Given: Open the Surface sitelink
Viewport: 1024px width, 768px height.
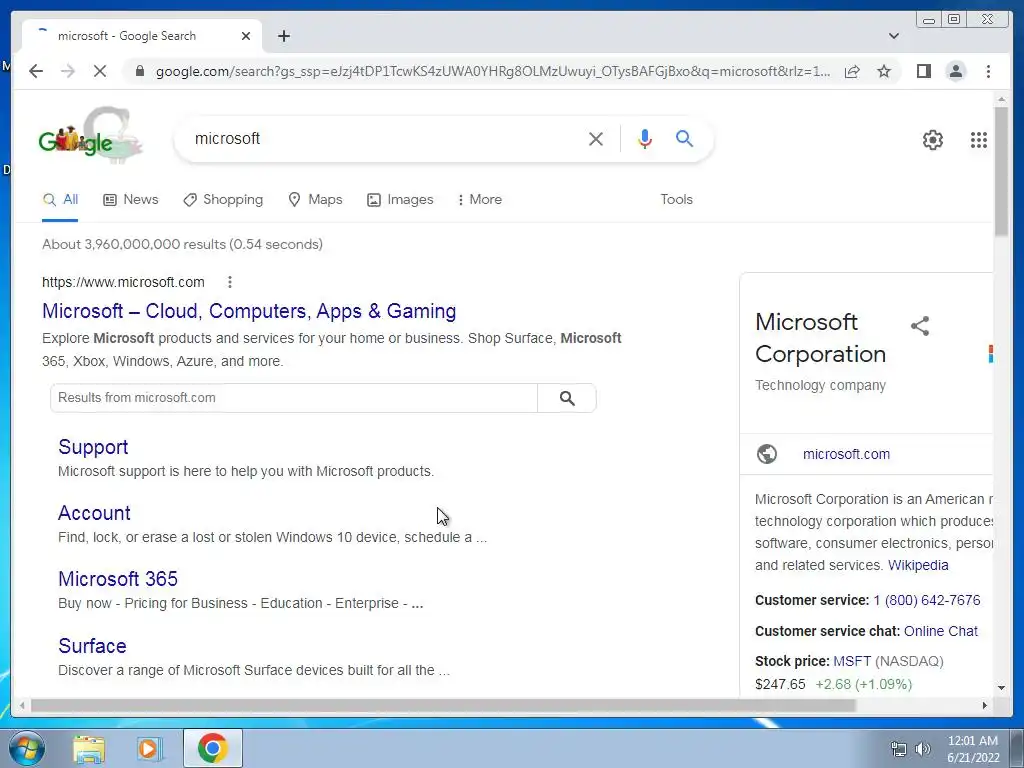Looking at the screenshot, I should [x=92, y=645].
